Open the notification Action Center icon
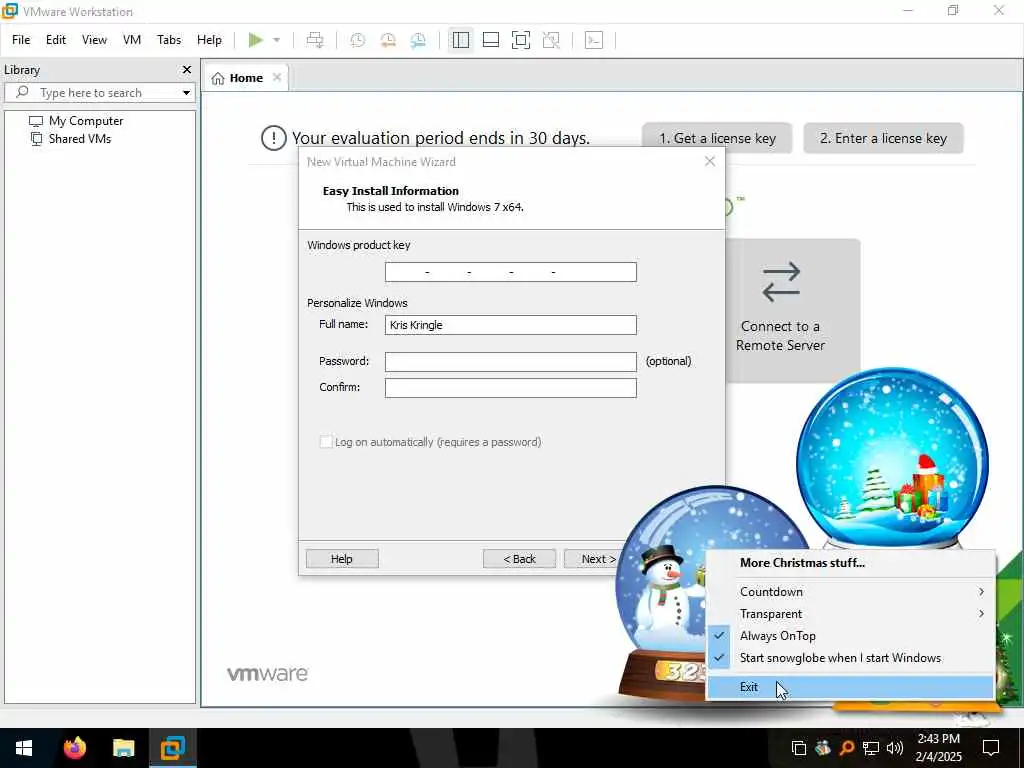Image resolution: width=1024 pixels, height=768 pixels. tap(991, 748)
